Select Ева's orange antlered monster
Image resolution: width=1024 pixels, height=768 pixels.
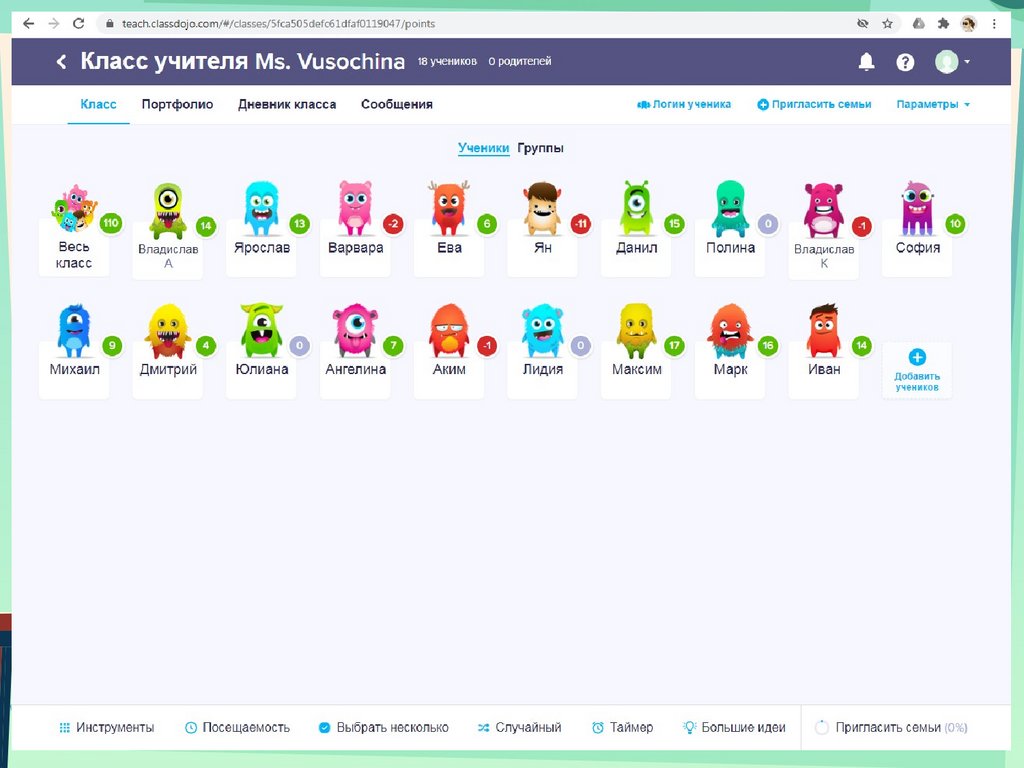coord(449,208)
